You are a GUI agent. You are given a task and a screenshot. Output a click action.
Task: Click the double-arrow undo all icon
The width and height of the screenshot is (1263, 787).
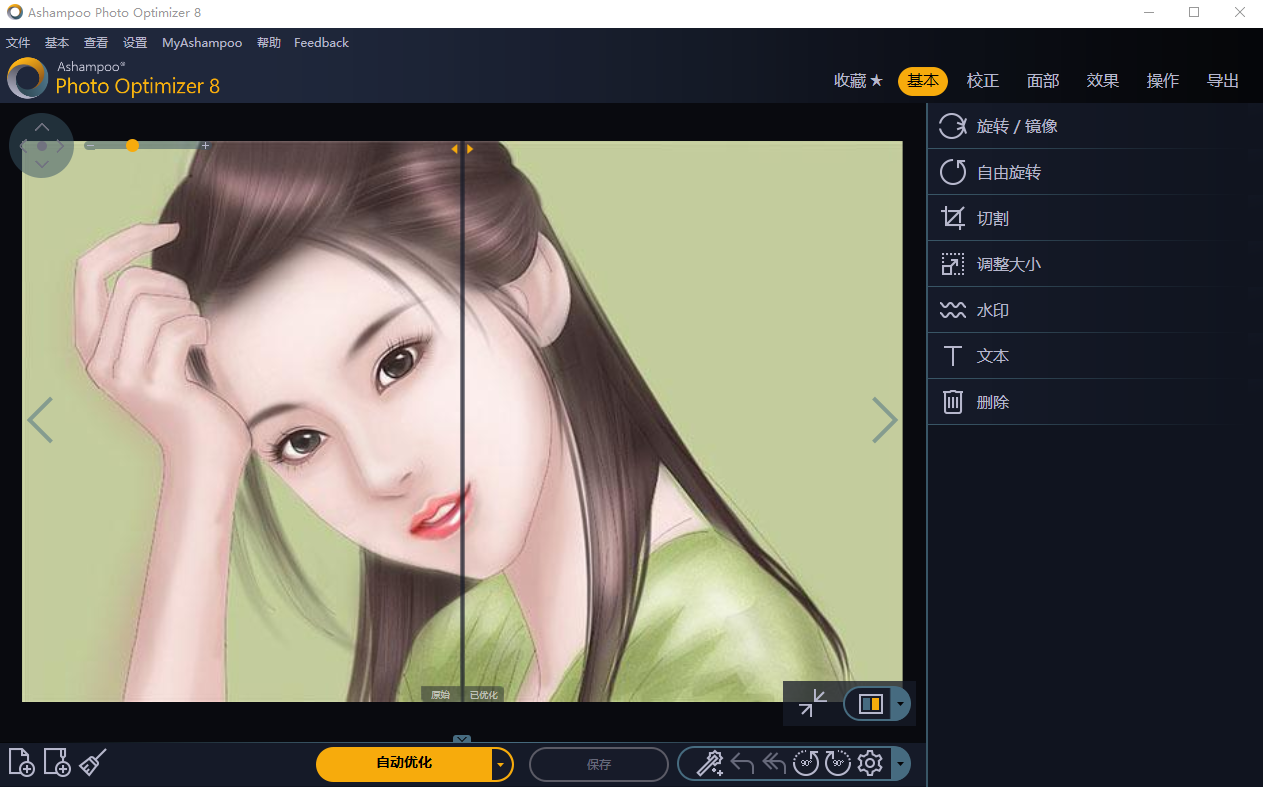774,764
